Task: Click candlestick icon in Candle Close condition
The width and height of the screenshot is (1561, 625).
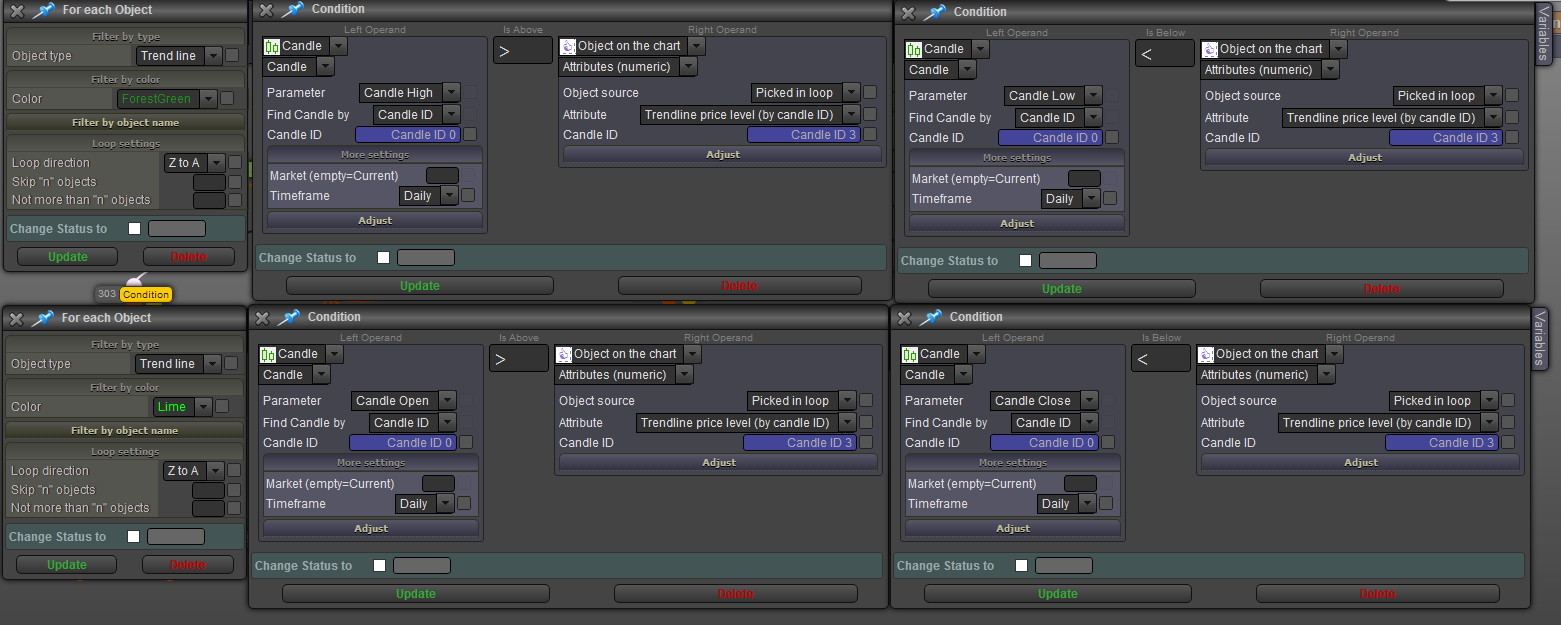Action: [910, 354]
